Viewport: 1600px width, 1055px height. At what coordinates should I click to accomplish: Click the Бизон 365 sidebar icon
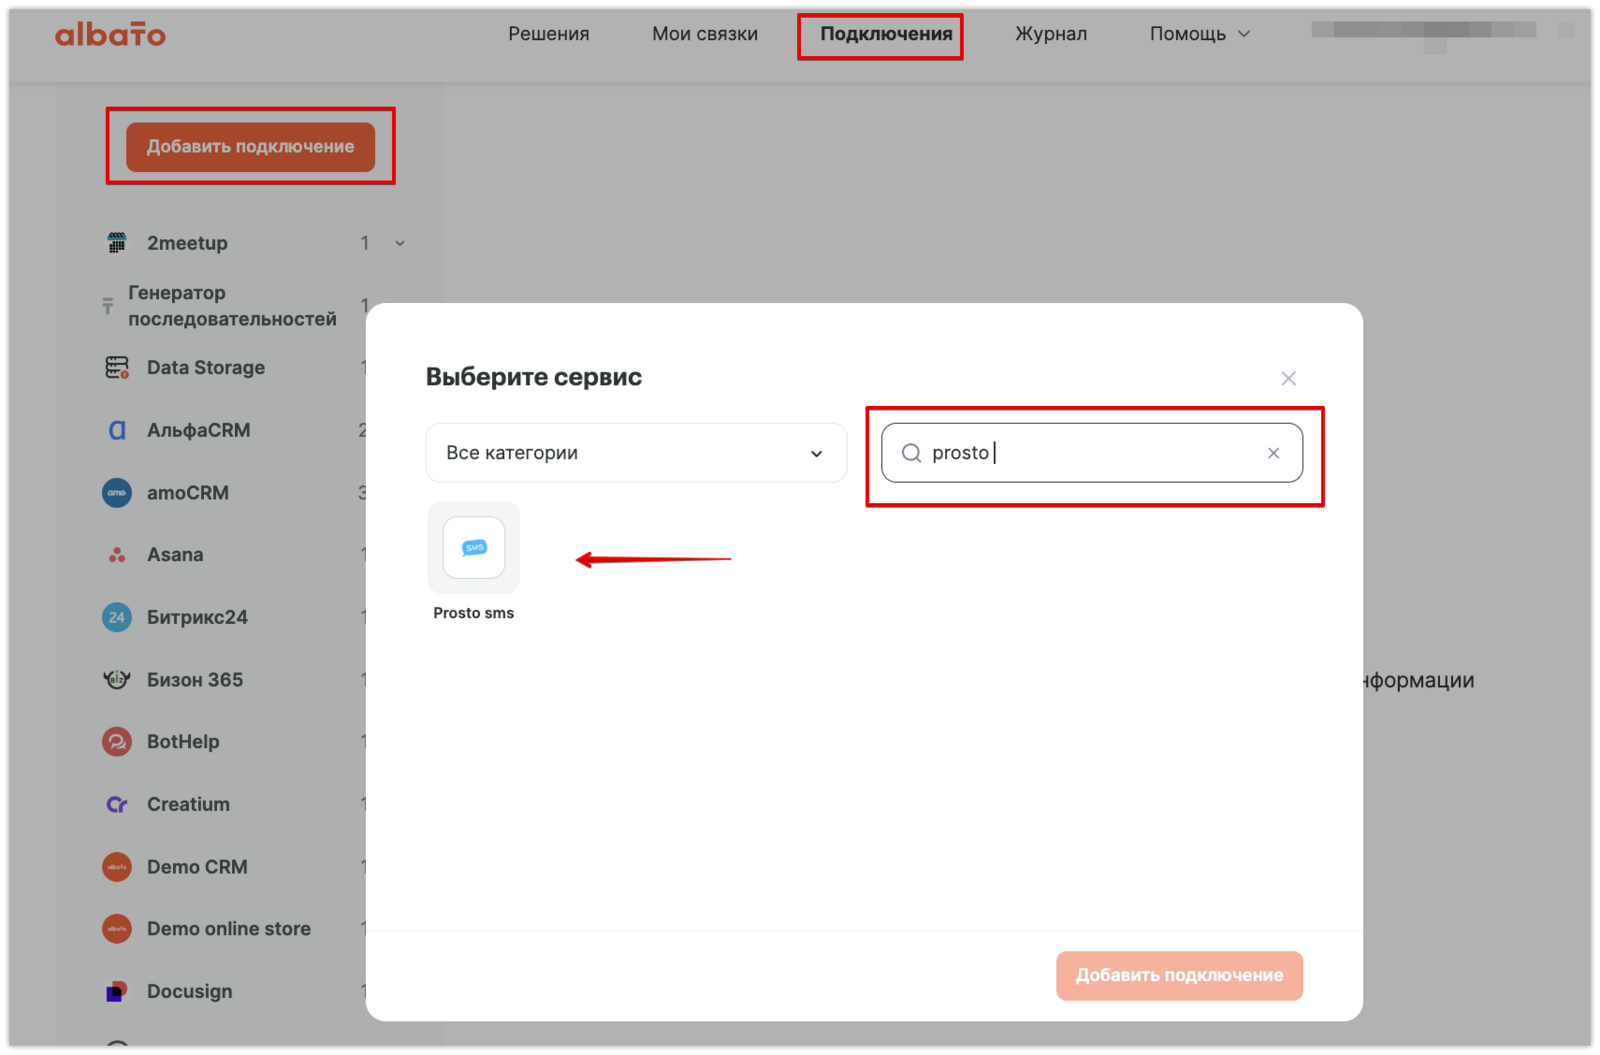117,680
